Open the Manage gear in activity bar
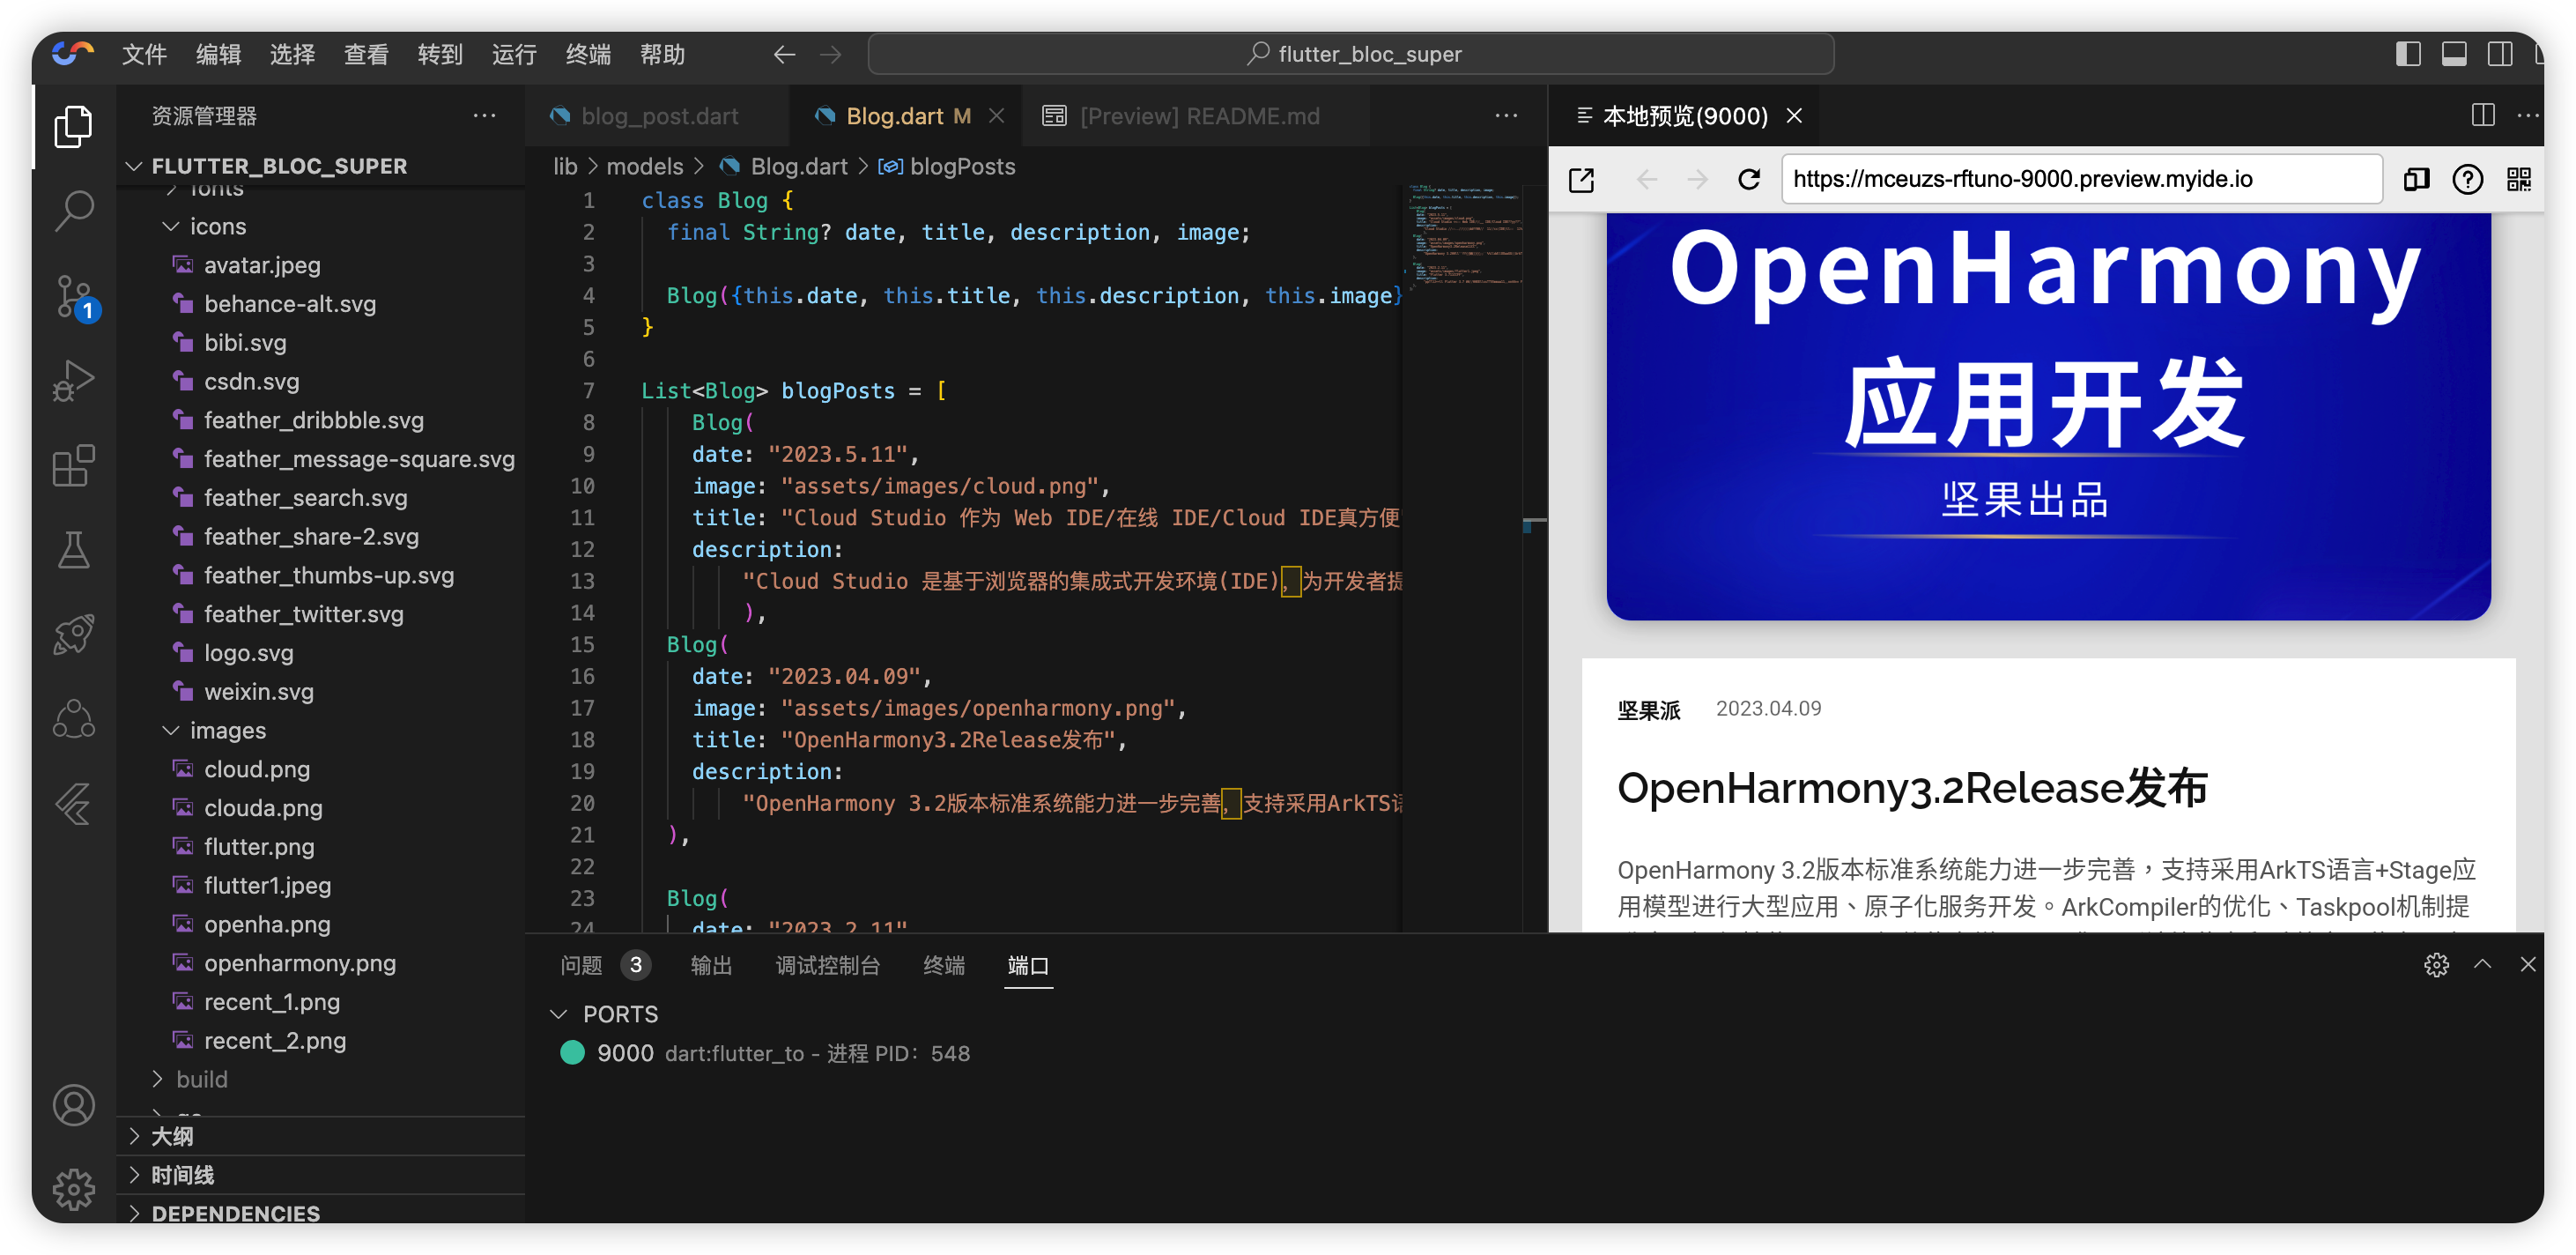 coord(73,1189)
